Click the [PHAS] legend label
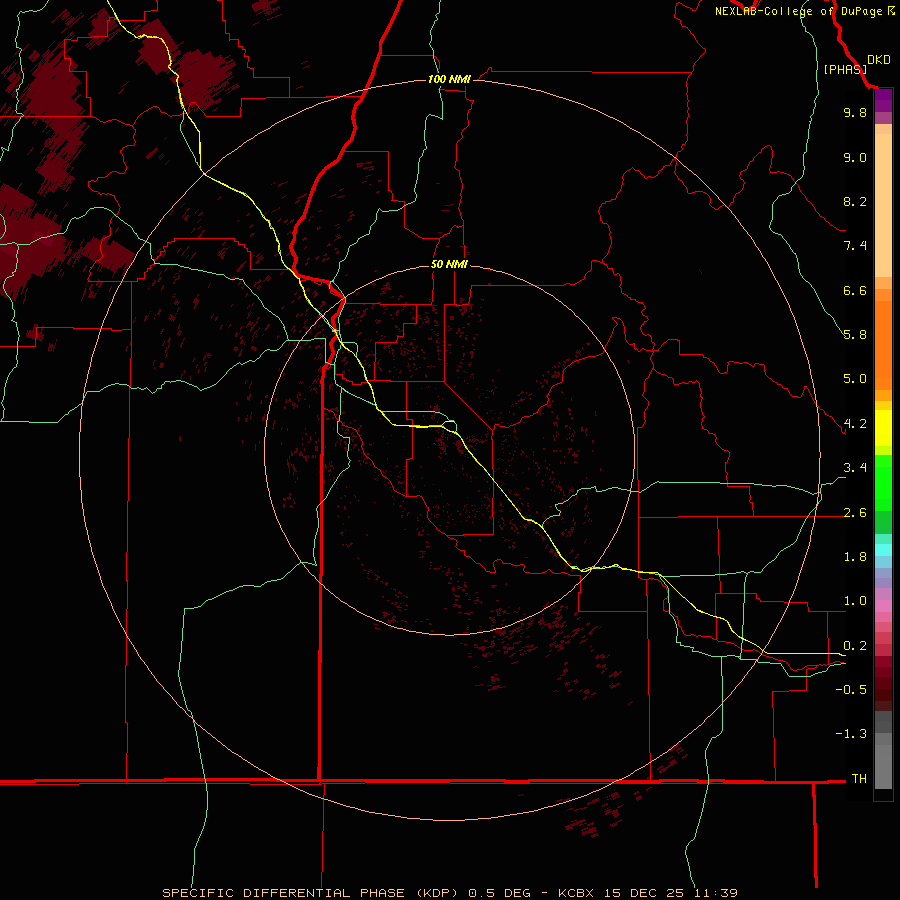The image size is (900, 900). pos(845,70)
